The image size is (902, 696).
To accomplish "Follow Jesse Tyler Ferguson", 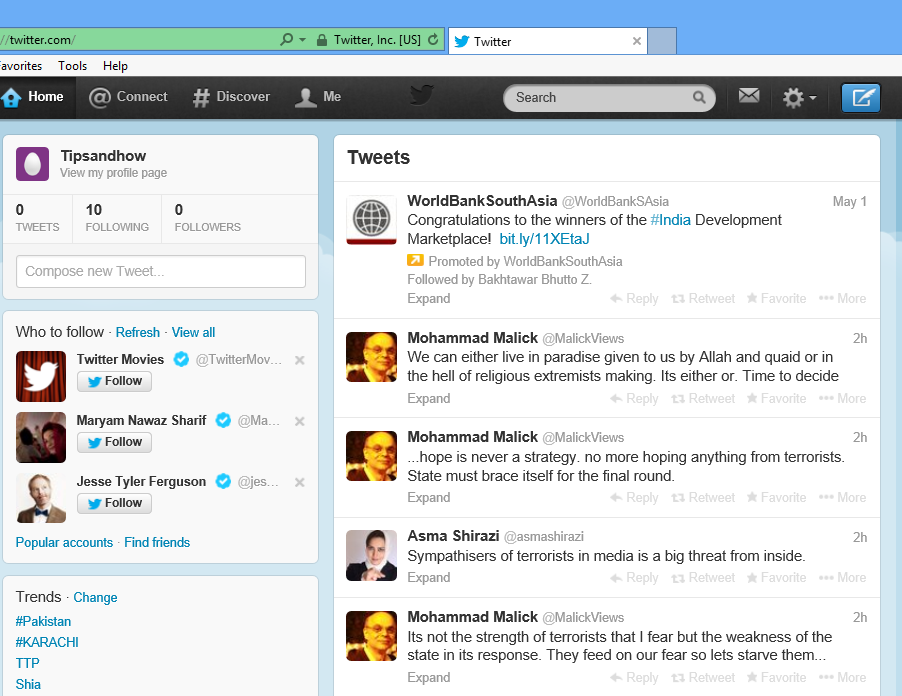I will point(114,503).
